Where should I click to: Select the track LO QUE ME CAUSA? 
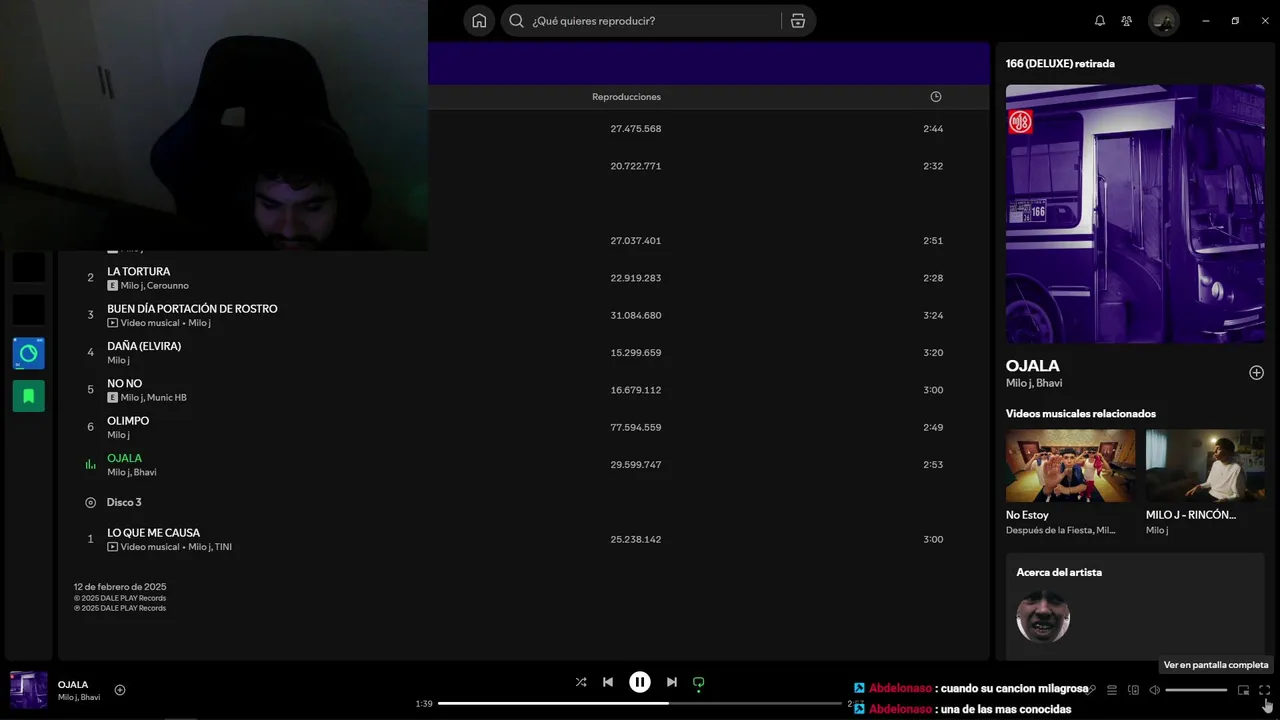153,533
